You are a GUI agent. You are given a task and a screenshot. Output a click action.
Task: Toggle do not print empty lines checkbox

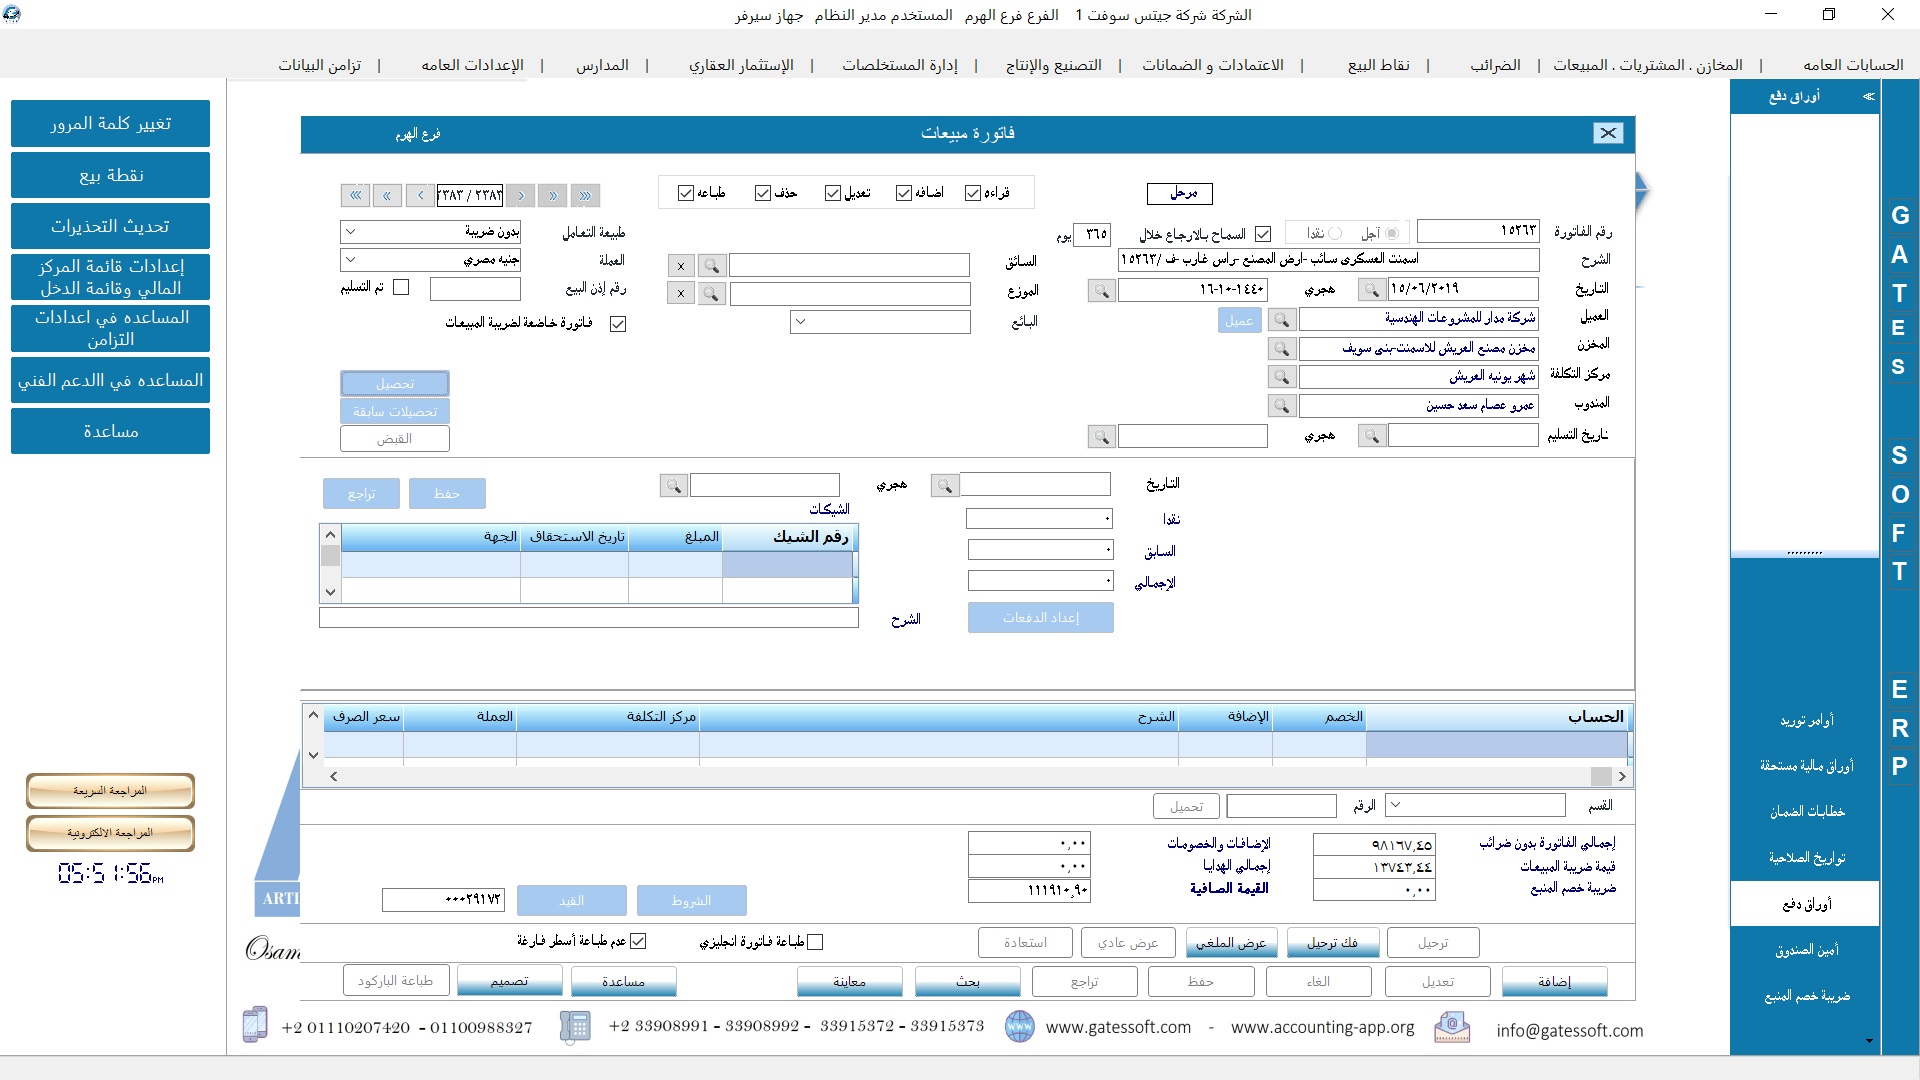coord(638,941)
